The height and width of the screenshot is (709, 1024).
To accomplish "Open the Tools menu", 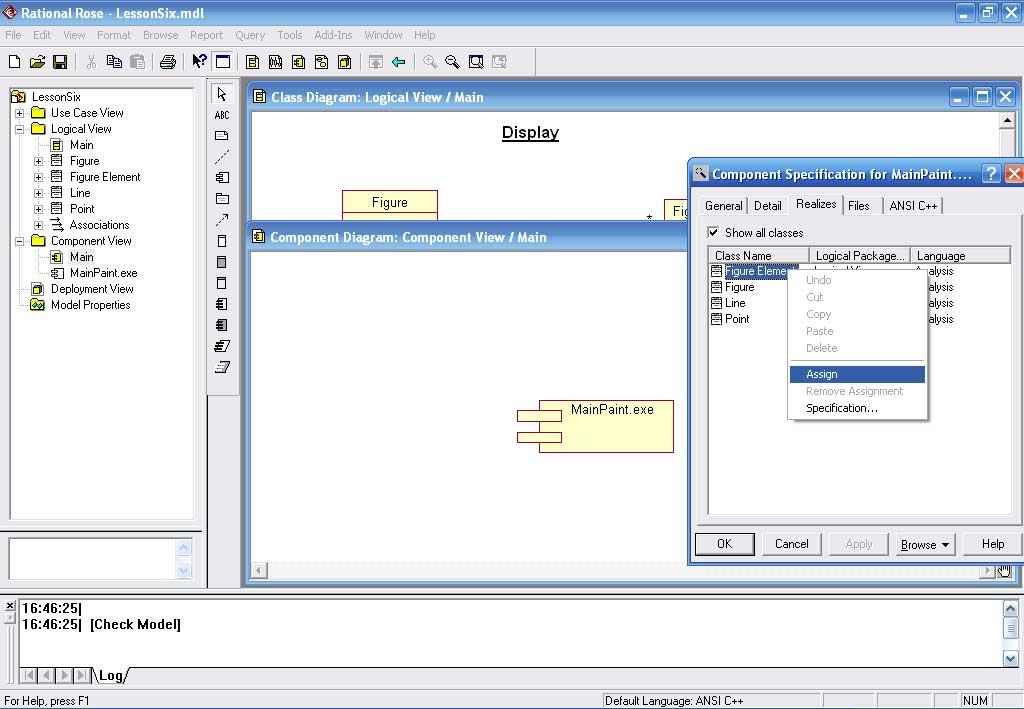I will pos(289,35).
